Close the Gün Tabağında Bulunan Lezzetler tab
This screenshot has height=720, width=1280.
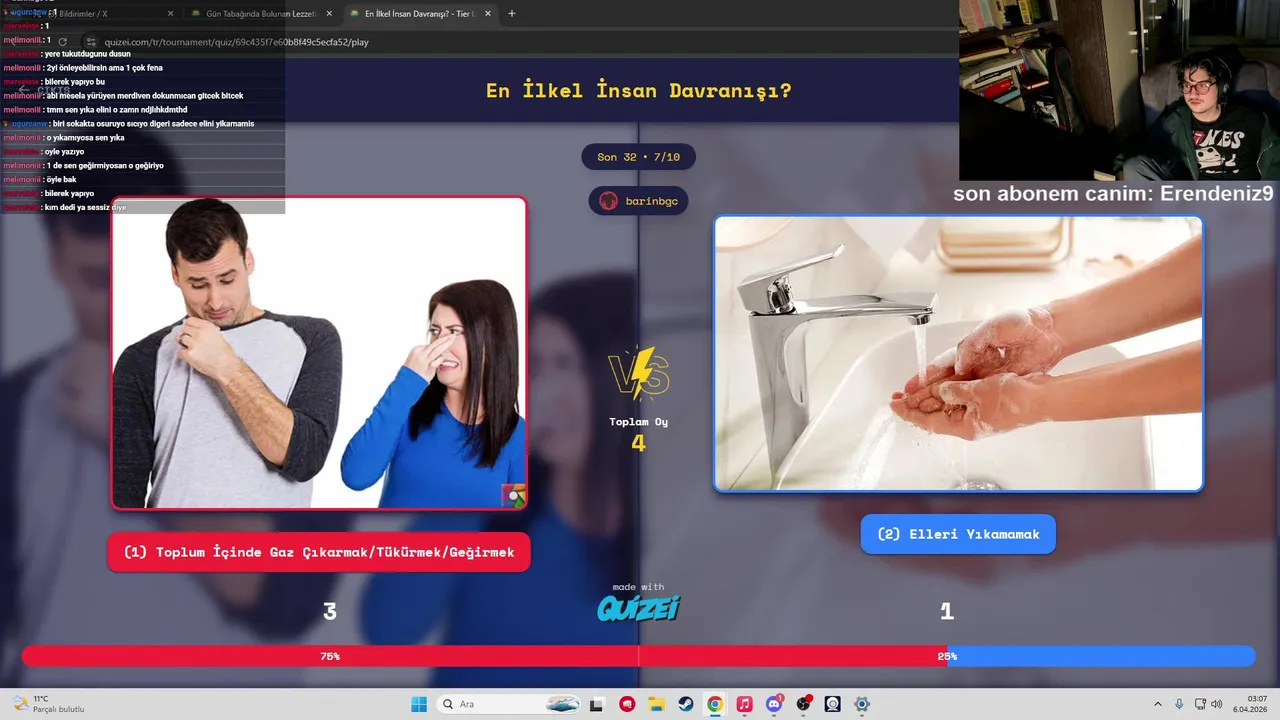(329, 14)
